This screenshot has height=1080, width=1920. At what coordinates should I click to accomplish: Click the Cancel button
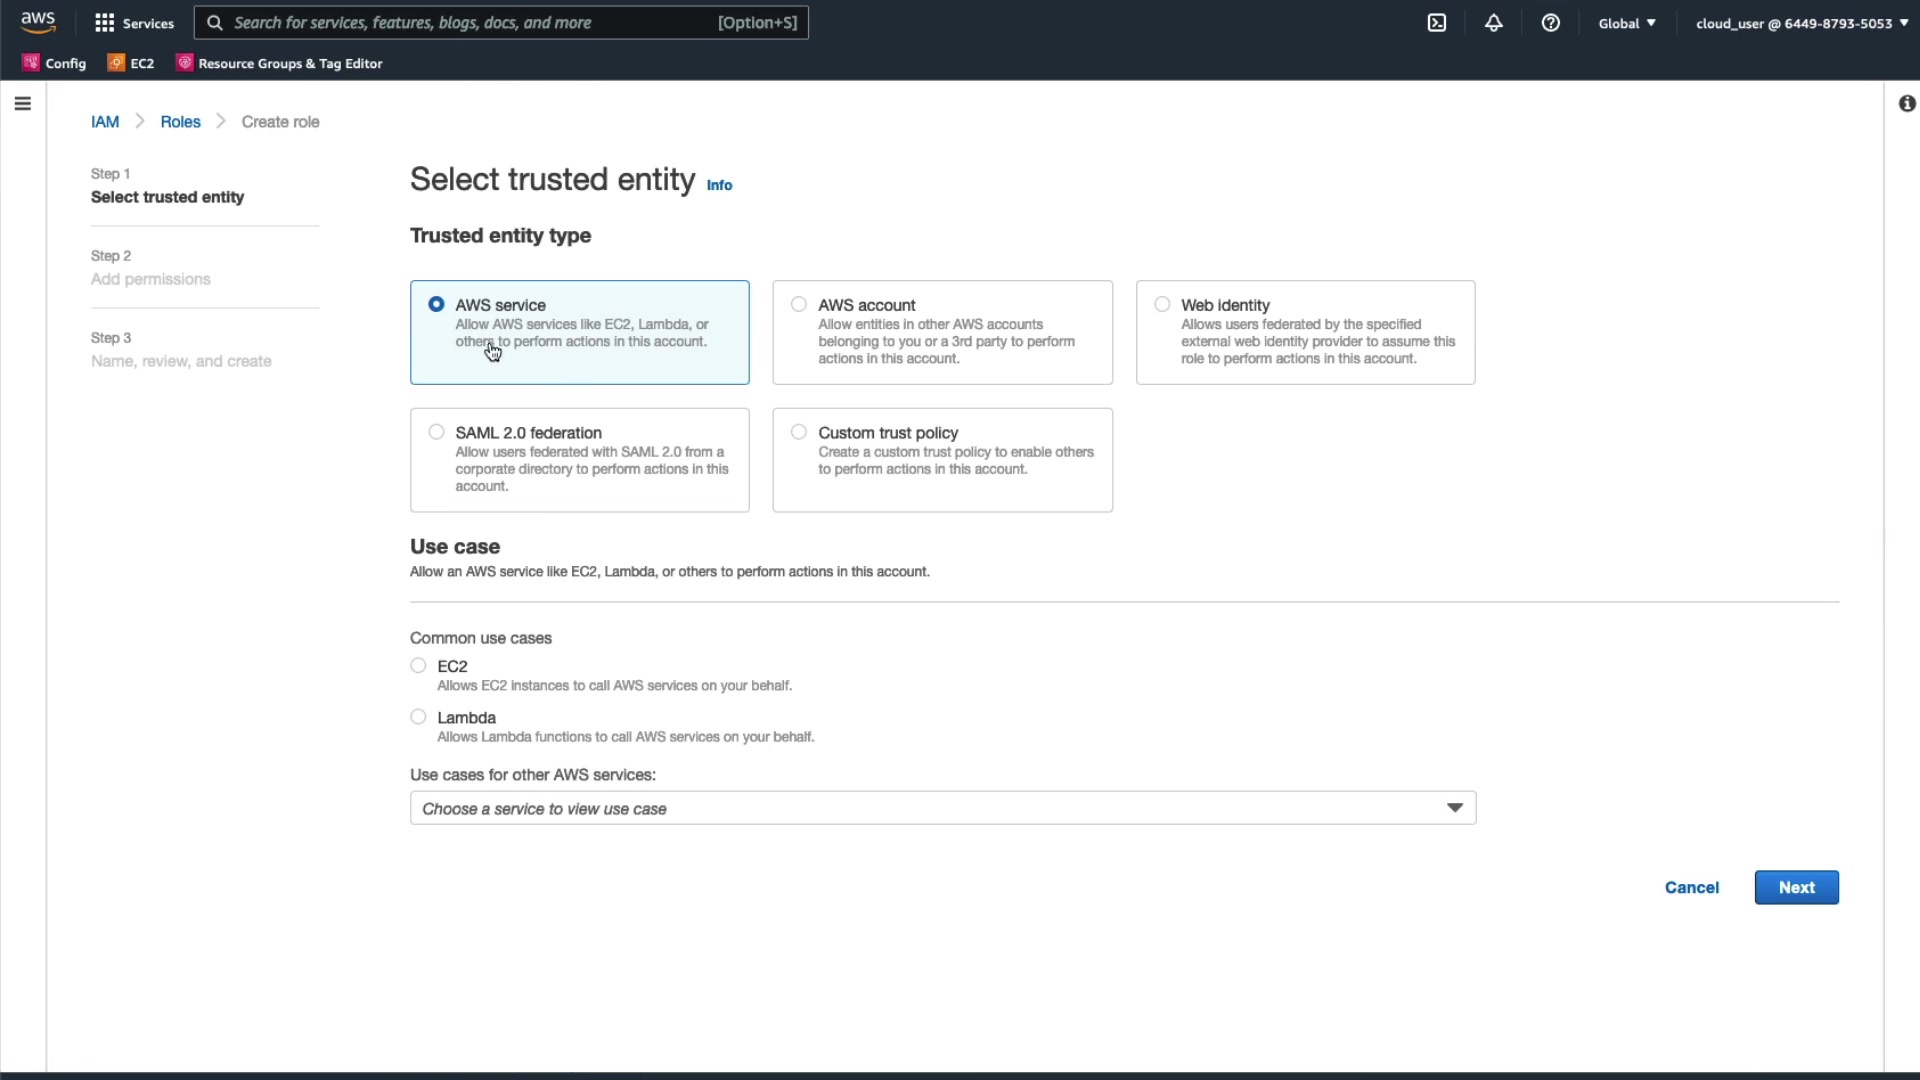click(x=1691, y=887)
